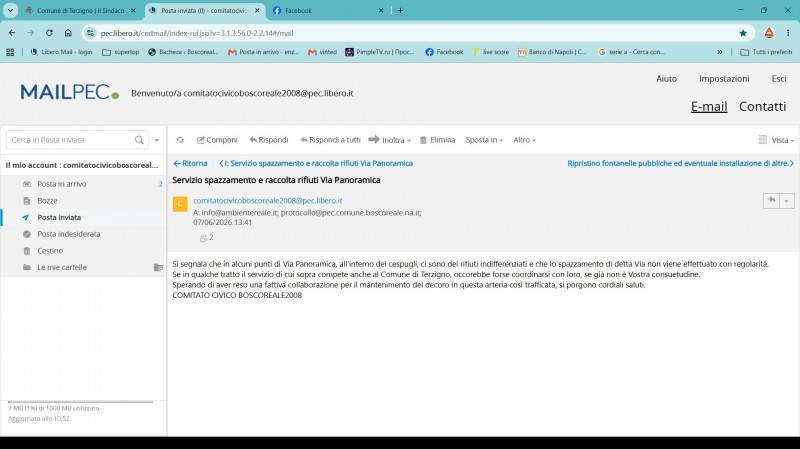Click the sender address comitatocivicoboscoreale2008@pec.libero.it
800x450 pixels.
(x=267, y=201)
